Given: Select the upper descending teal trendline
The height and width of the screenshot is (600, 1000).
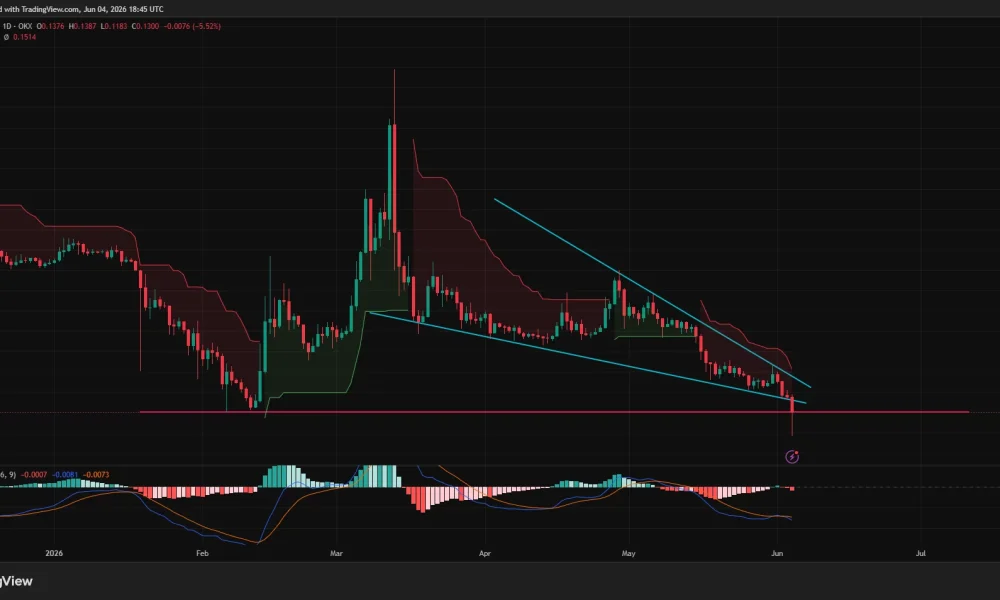Looking at the screenshot, I should tap(652, 293).
